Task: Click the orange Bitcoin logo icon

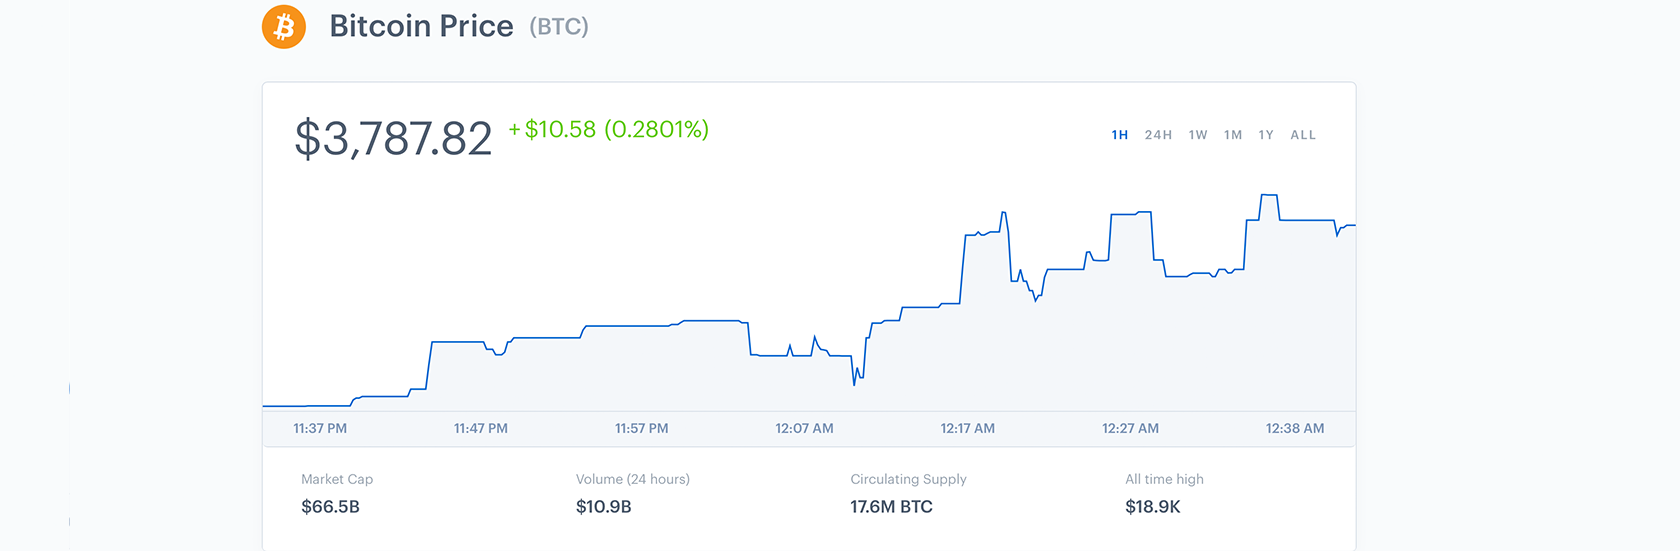Action: pos(284,27)
